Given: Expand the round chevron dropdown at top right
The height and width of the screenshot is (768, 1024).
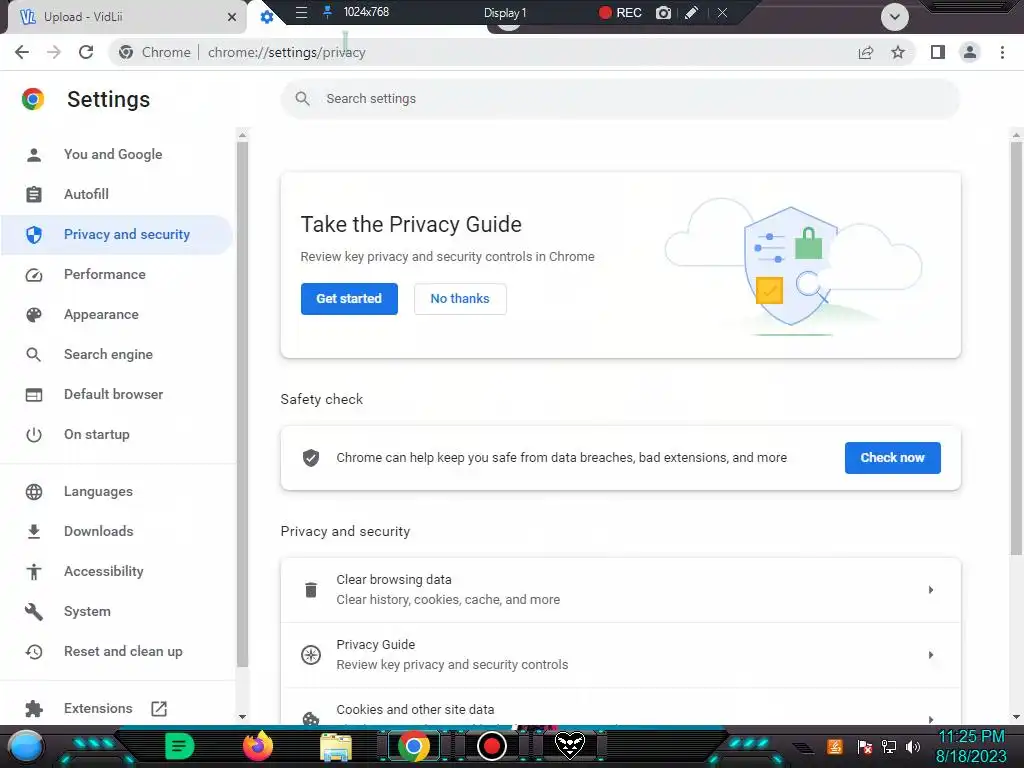Looking at the screenshot, I should click(x=895, y=17).
